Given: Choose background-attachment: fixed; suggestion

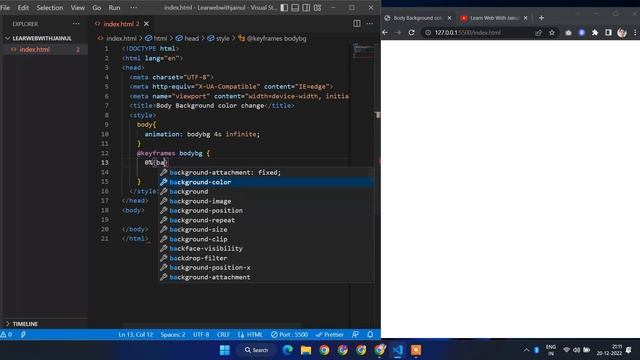Looking at the screenshot, I should pos(266,173).
